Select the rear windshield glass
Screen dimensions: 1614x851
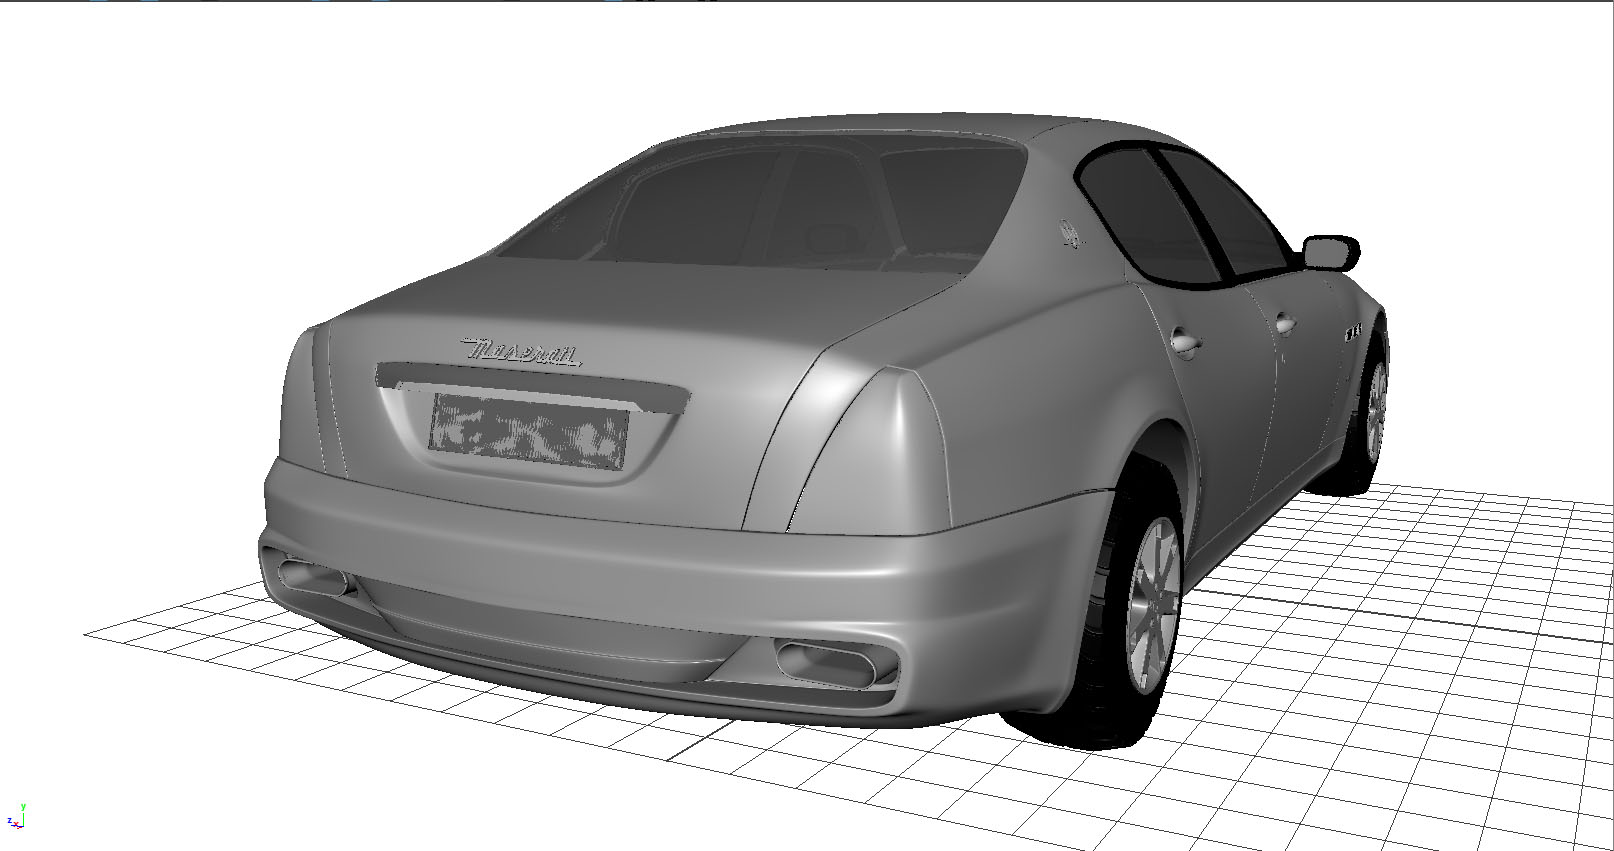click(x=760, y=205)
